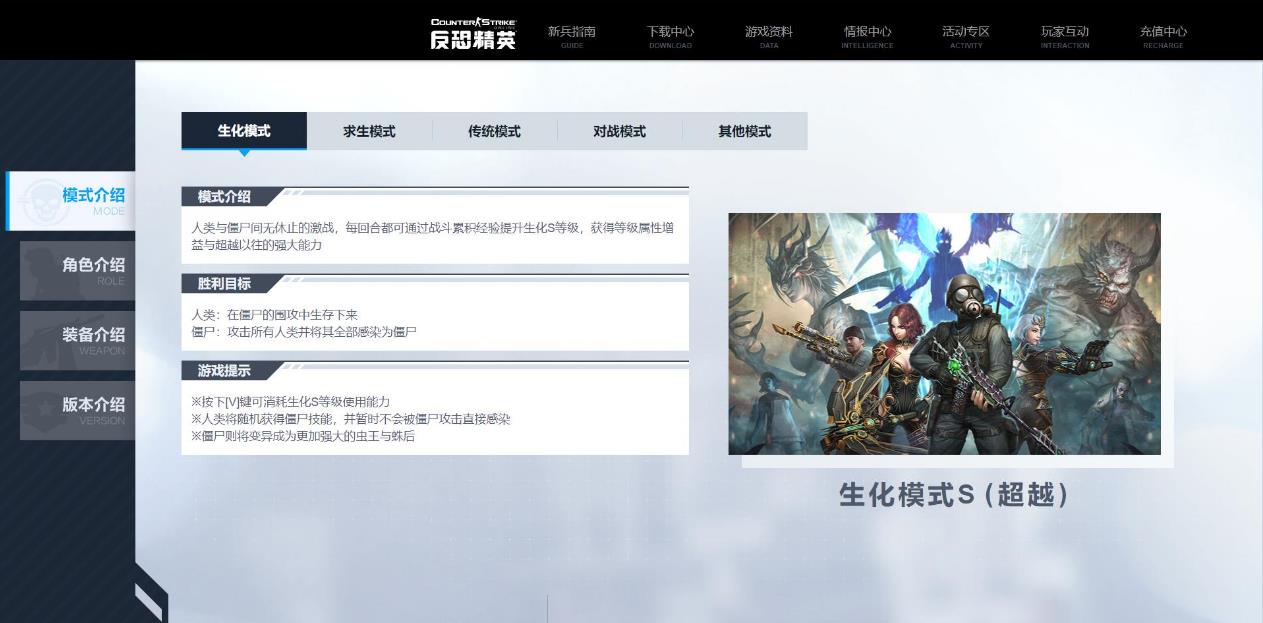Switch to the 对战模式 tab
Screen dimensions: 1263x623
[619, 131]
